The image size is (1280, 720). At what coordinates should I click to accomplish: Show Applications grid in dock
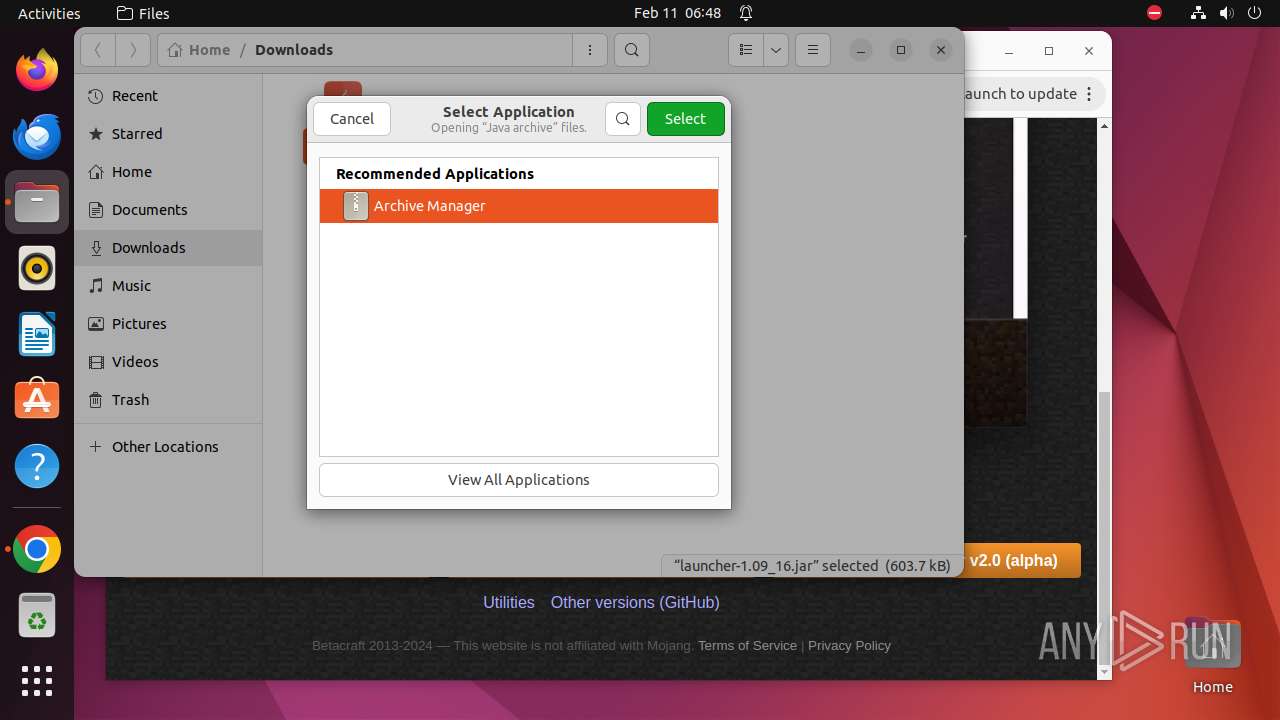[37, 681]
